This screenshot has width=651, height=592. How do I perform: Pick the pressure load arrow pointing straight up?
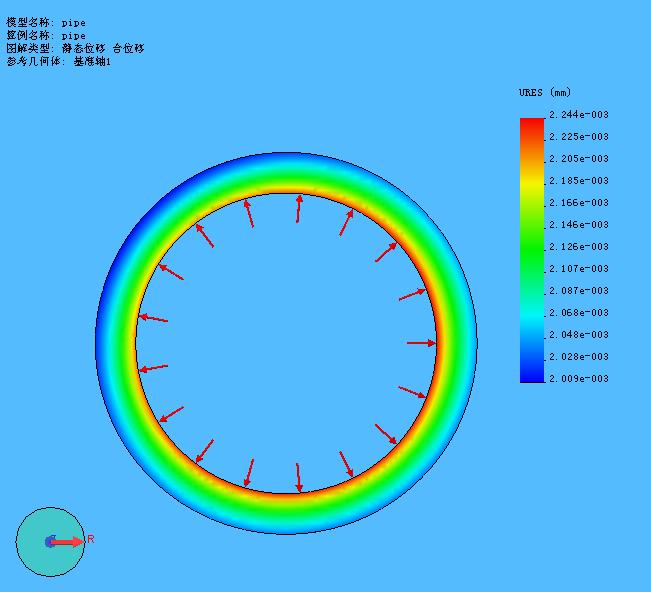click(x=299, y=209)
